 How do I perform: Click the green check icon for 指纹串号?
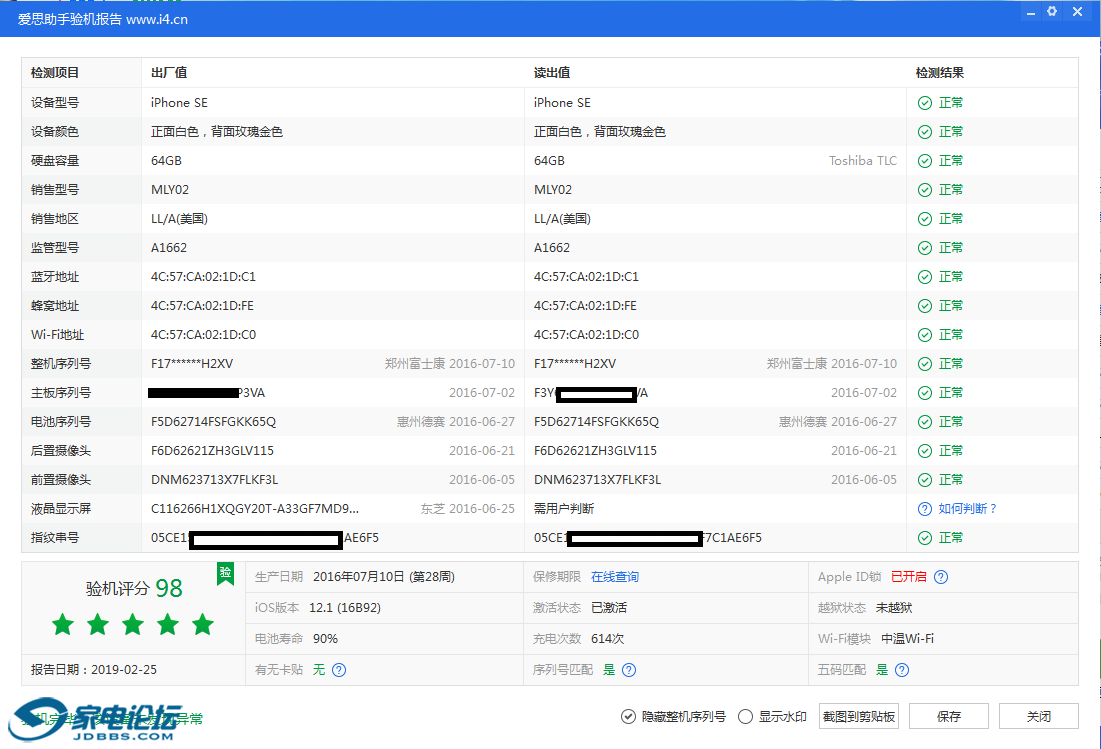925,538
